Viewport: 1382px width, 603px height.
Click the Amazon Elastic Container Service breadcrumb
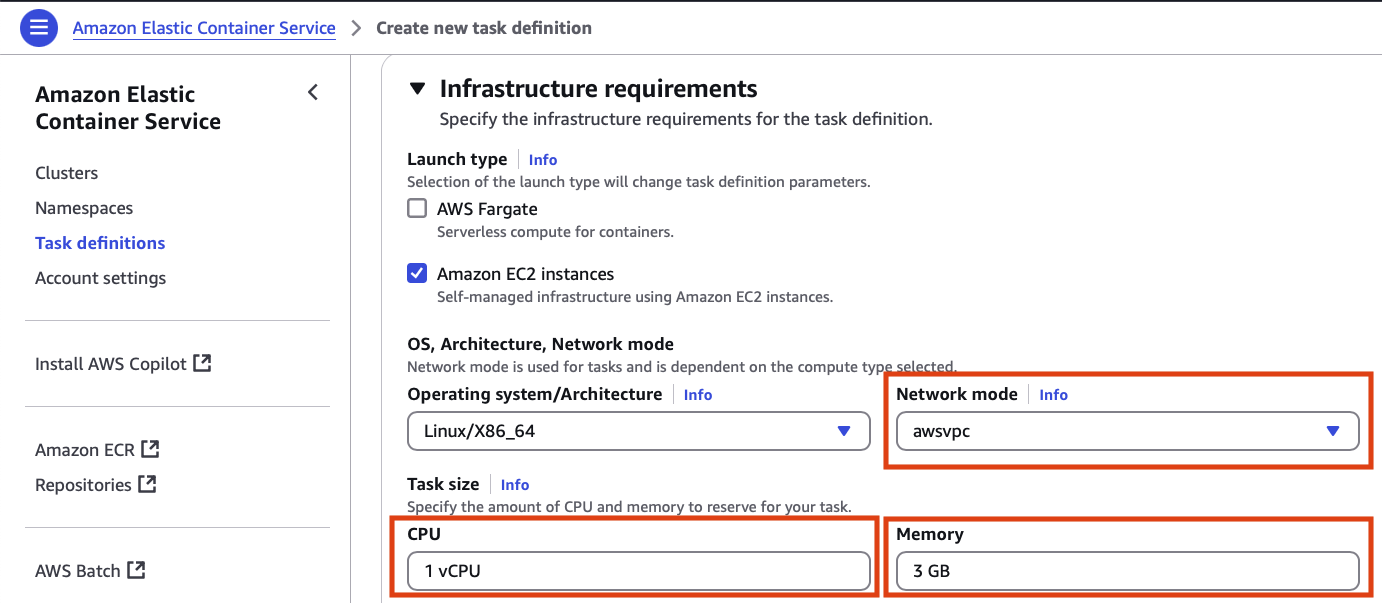204,28
